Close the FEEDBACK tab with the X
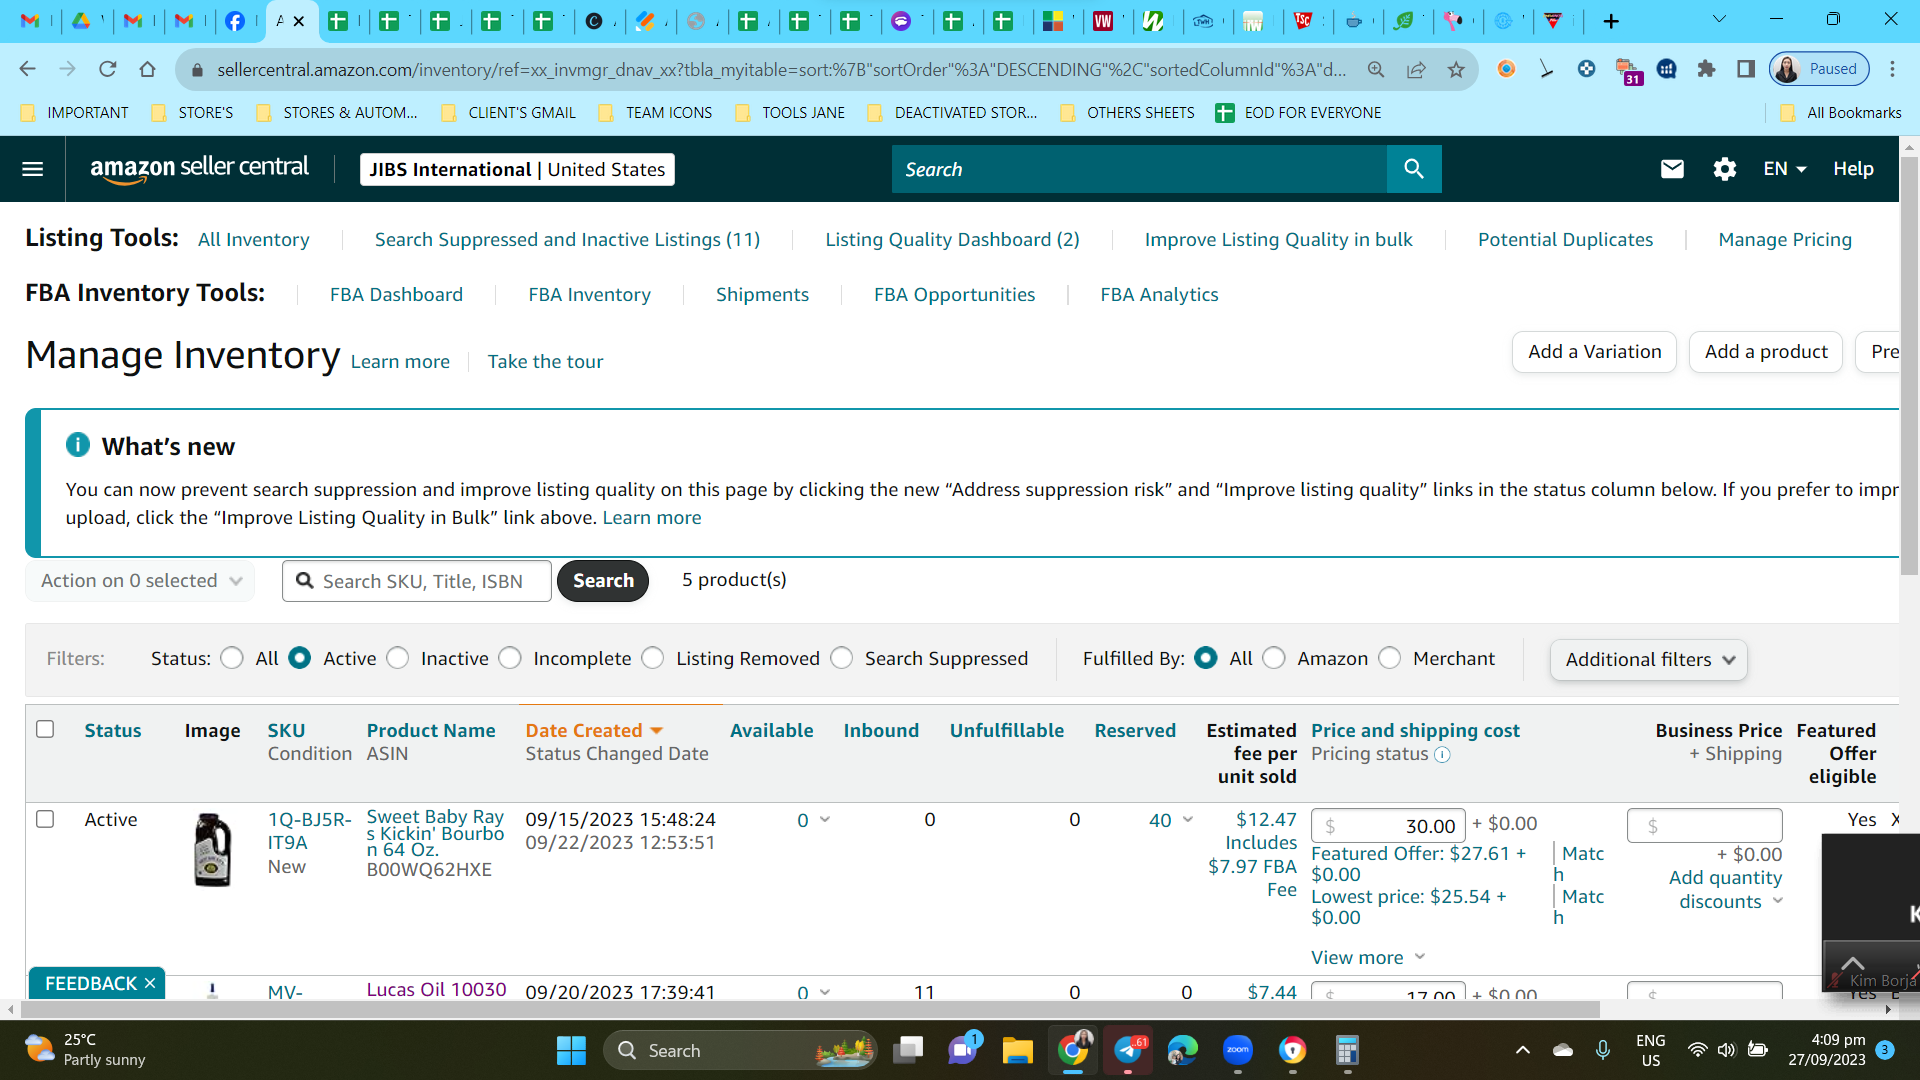The height and width of the screenshot is (1080, 1920). pos(150,984)
